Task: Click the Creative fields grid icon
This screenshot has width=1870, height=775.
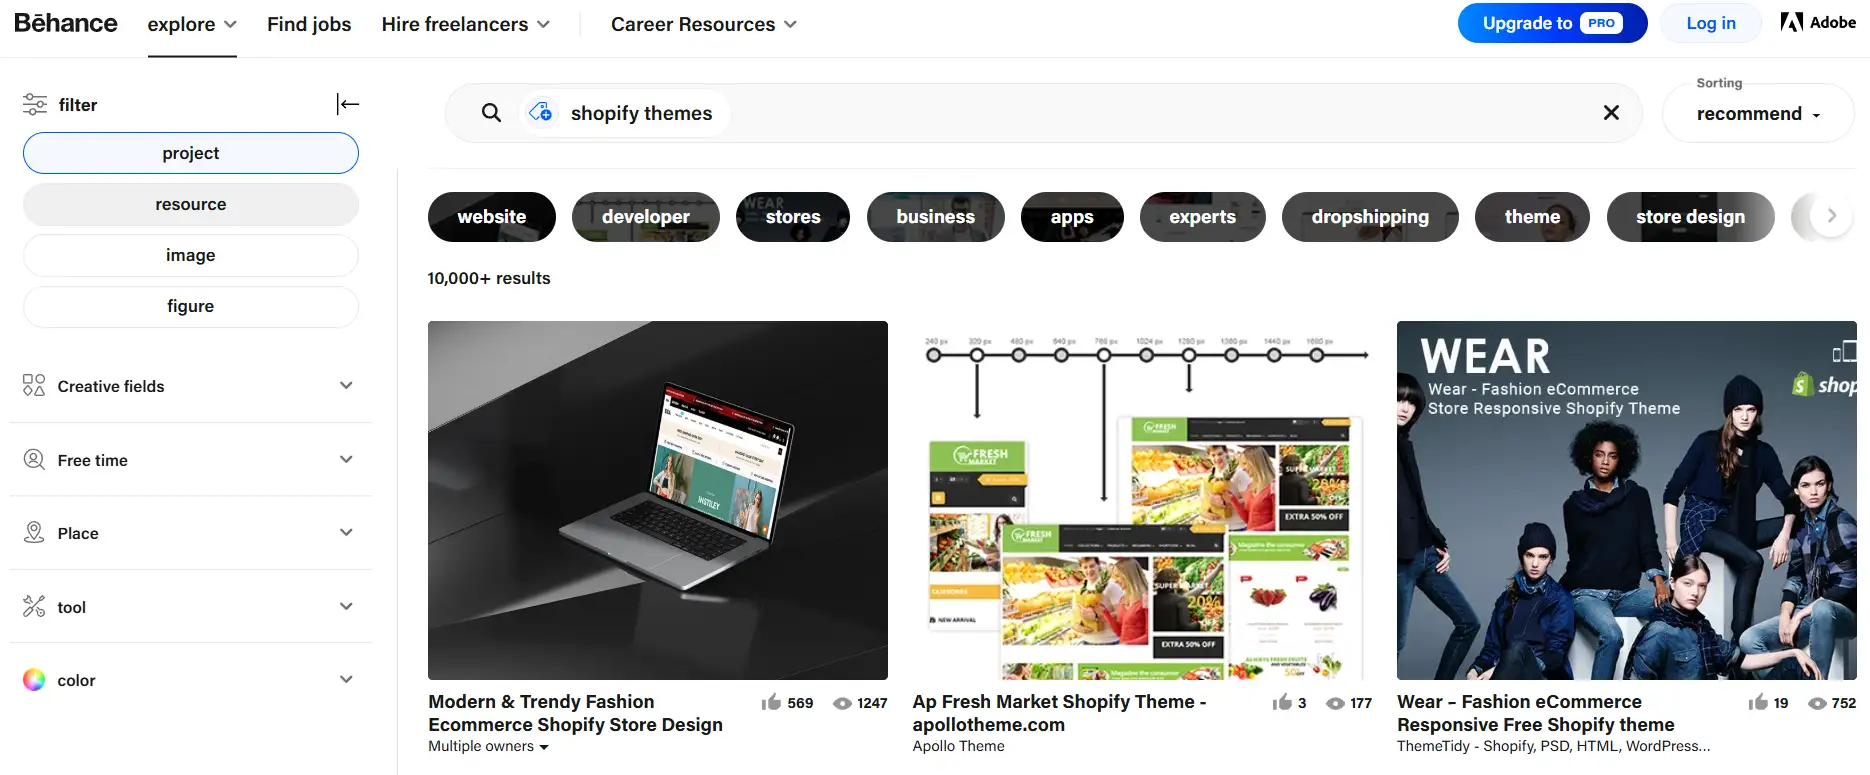Action: pyautogui.click(x=34, y=385)
